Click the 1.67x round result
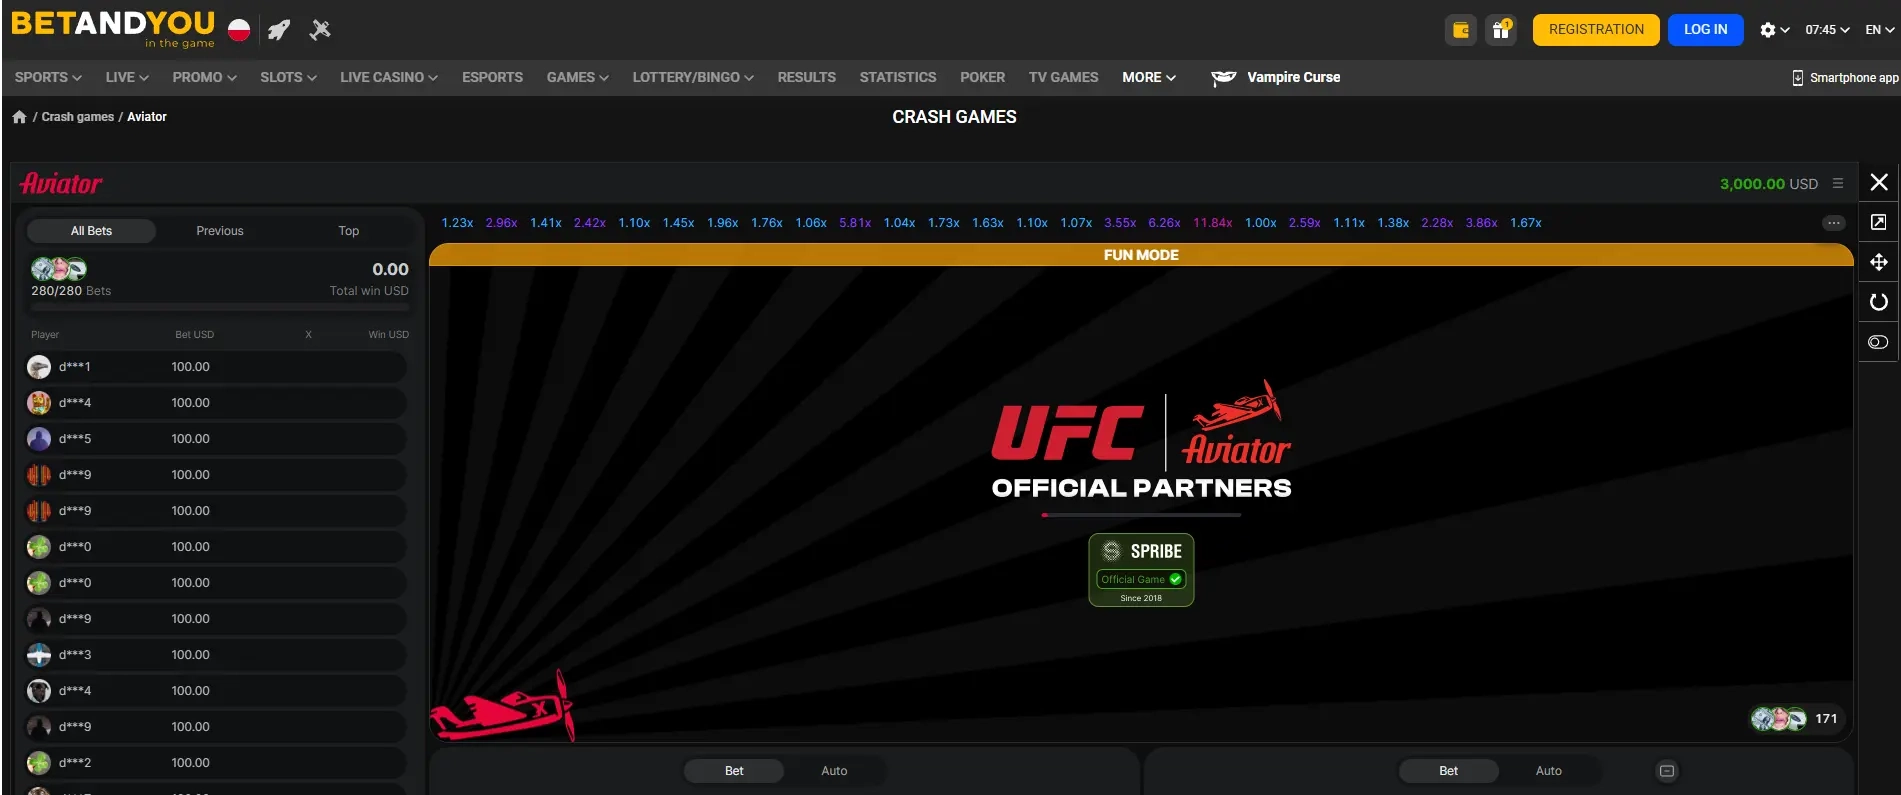 [1526, 223]
